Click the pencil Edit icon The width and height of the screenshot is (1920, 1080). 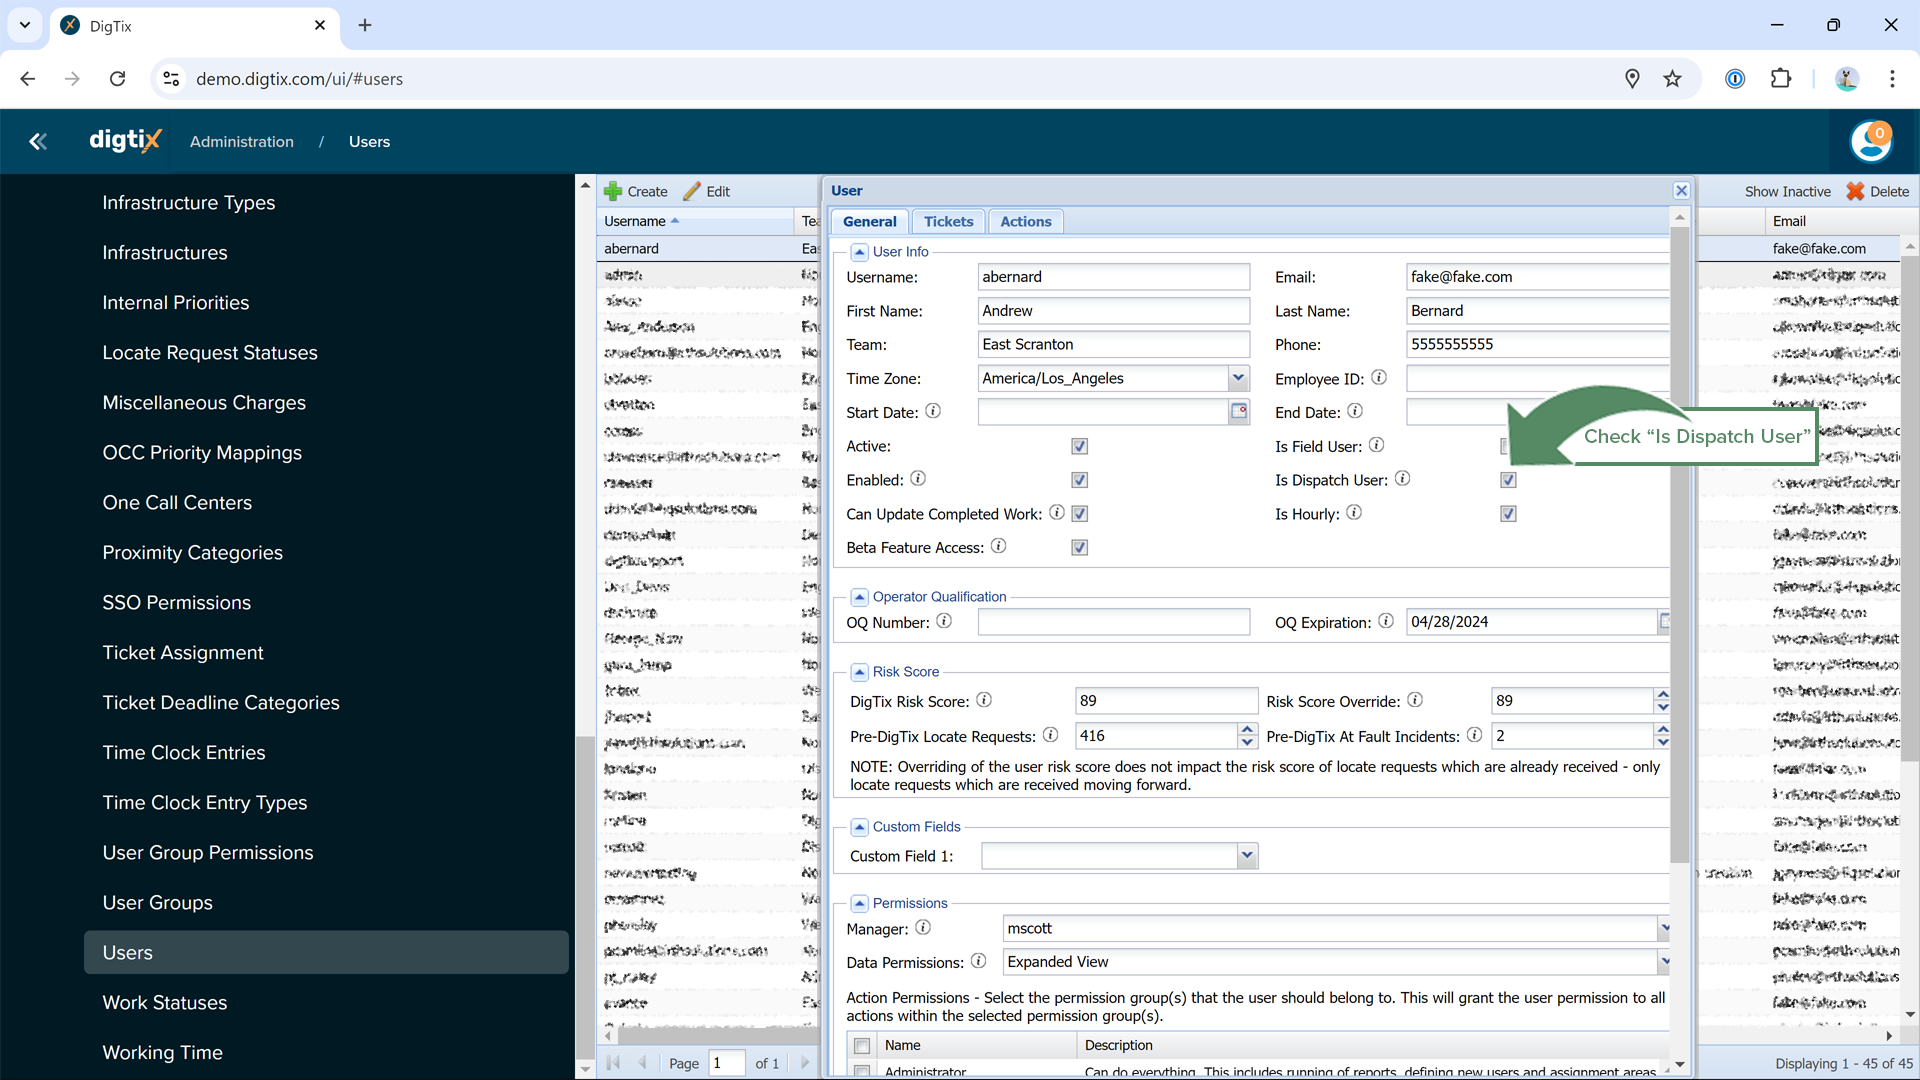(x=692, y=191)
